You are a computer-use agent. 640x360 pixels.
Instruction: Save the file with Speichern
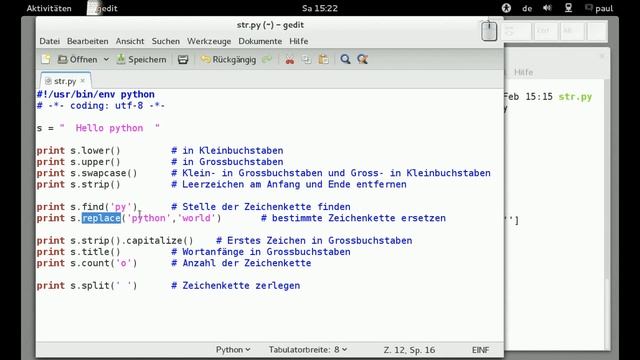point(142,60)
